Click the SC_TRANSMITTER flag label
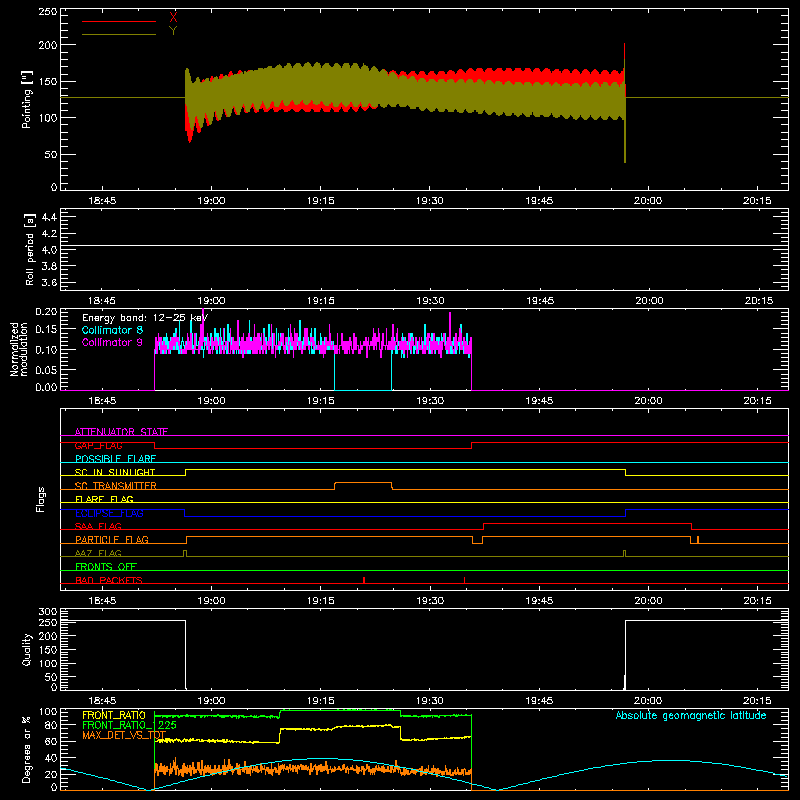 click(x=116, y=486)
